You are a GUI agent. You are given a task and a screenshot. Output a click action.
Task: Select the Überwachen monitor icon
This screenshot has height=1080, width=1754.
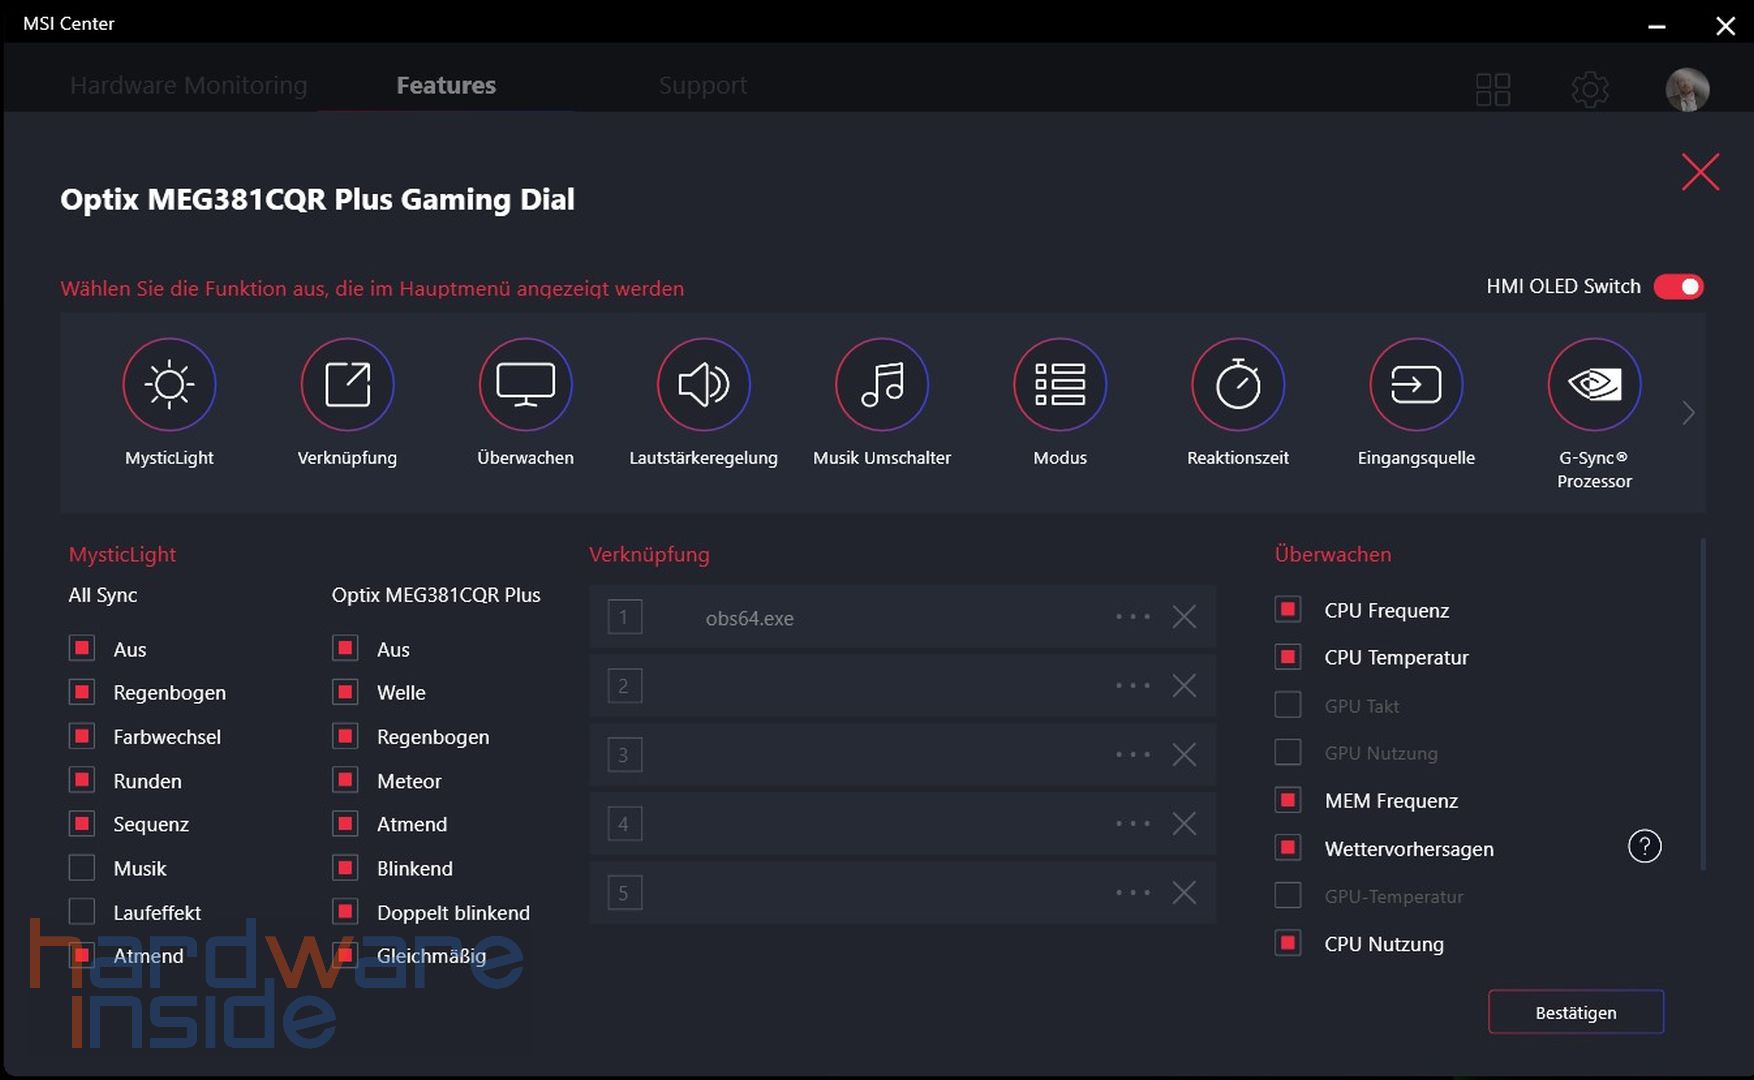(525, 385)
